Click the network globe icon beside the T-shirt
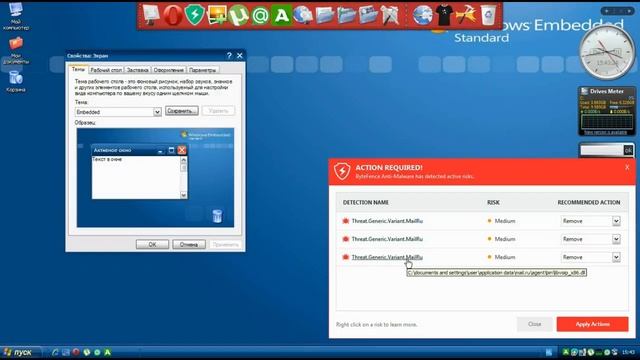 coord(422,16)
